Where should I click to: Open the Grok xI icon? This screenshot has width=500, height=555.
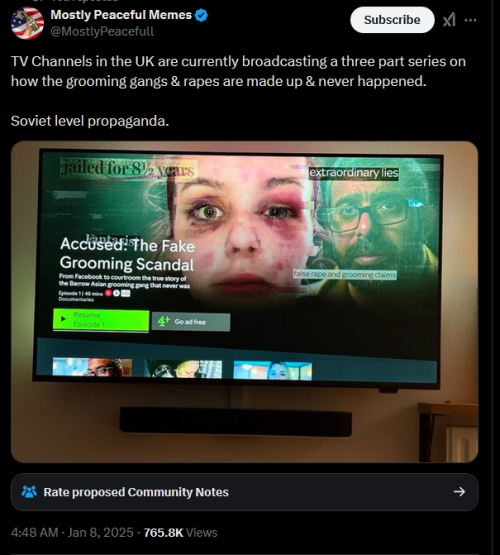click(x=449, y=20)
